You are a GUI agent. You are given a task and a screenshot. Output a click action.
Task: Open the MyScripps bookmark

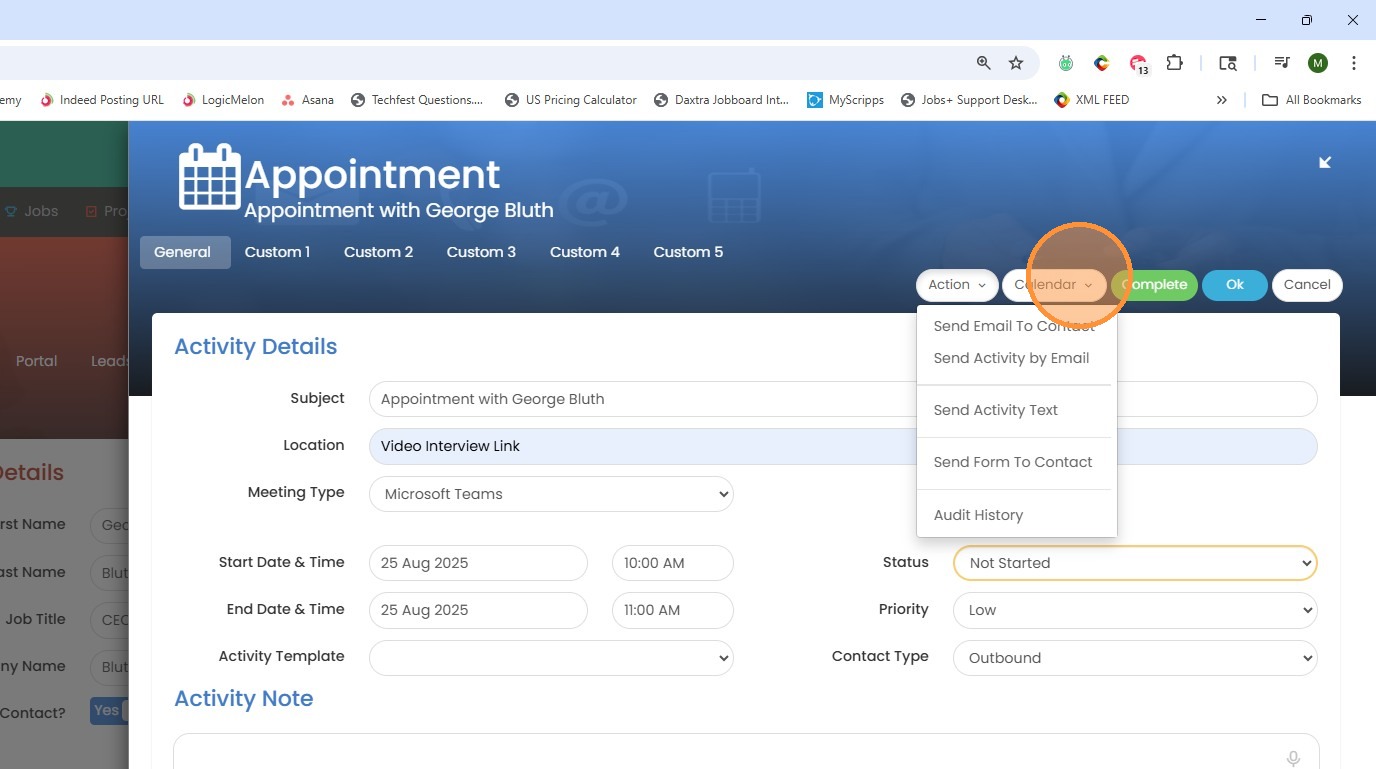pos(845,100)
